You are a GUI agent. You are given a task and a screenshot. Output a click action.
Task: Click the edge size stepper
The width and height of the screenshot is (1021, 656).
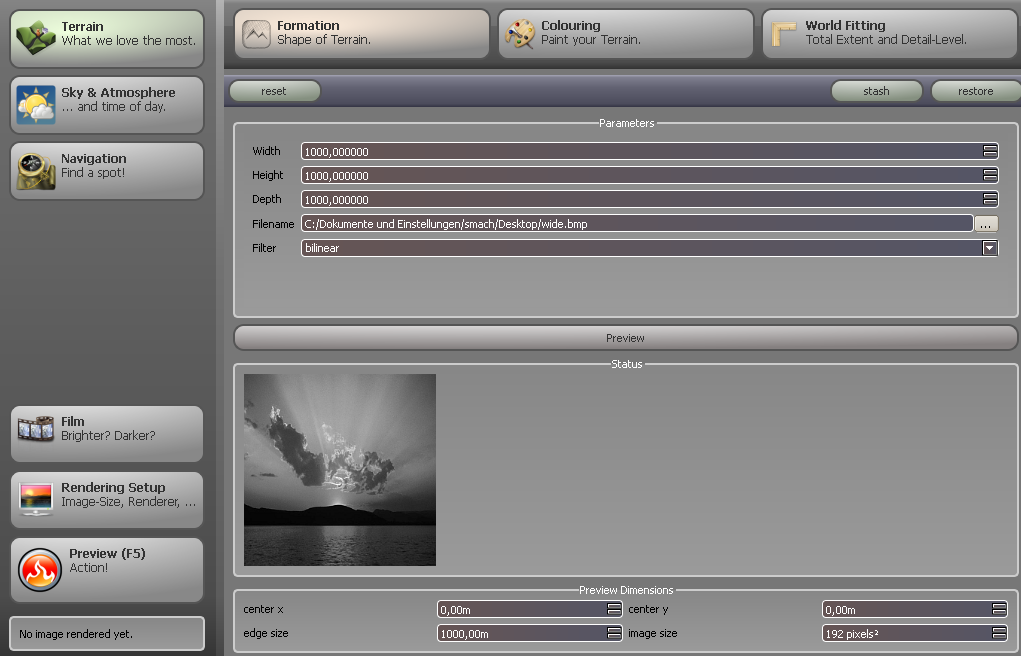(614, 633)
